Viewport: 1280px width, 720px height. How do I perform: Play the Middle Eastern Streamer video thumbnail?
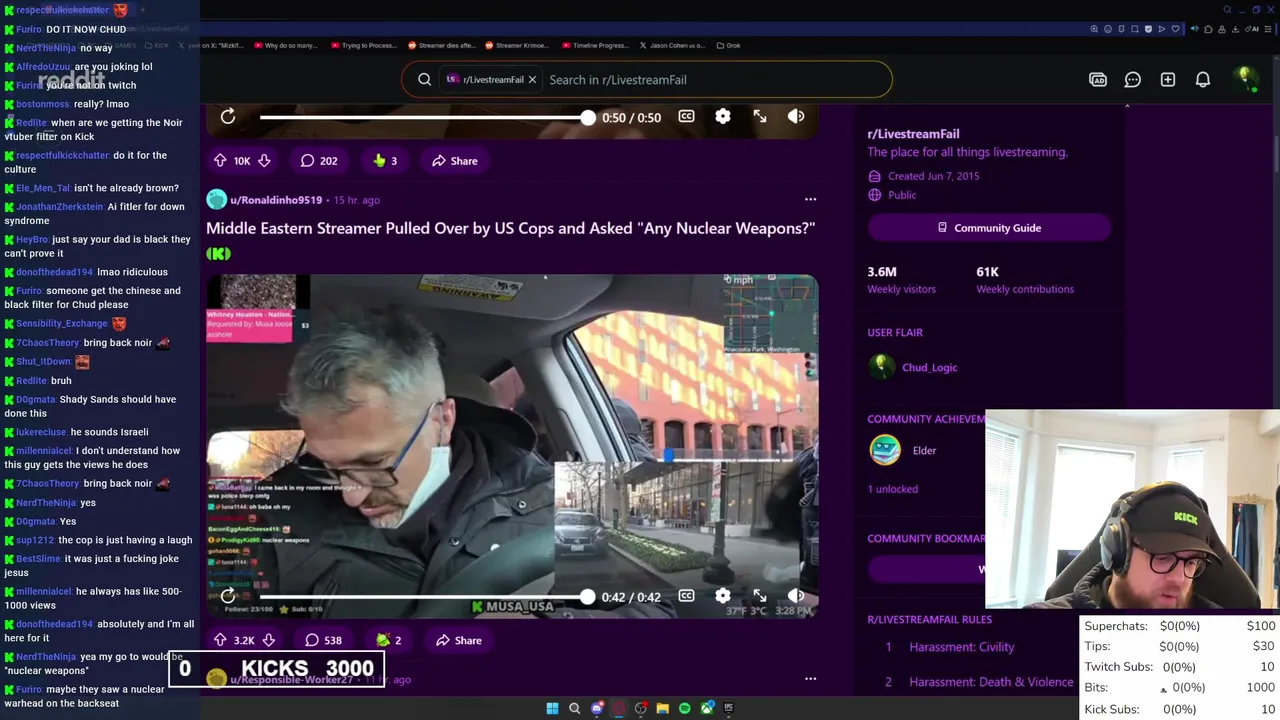click(x=512, y=446)
